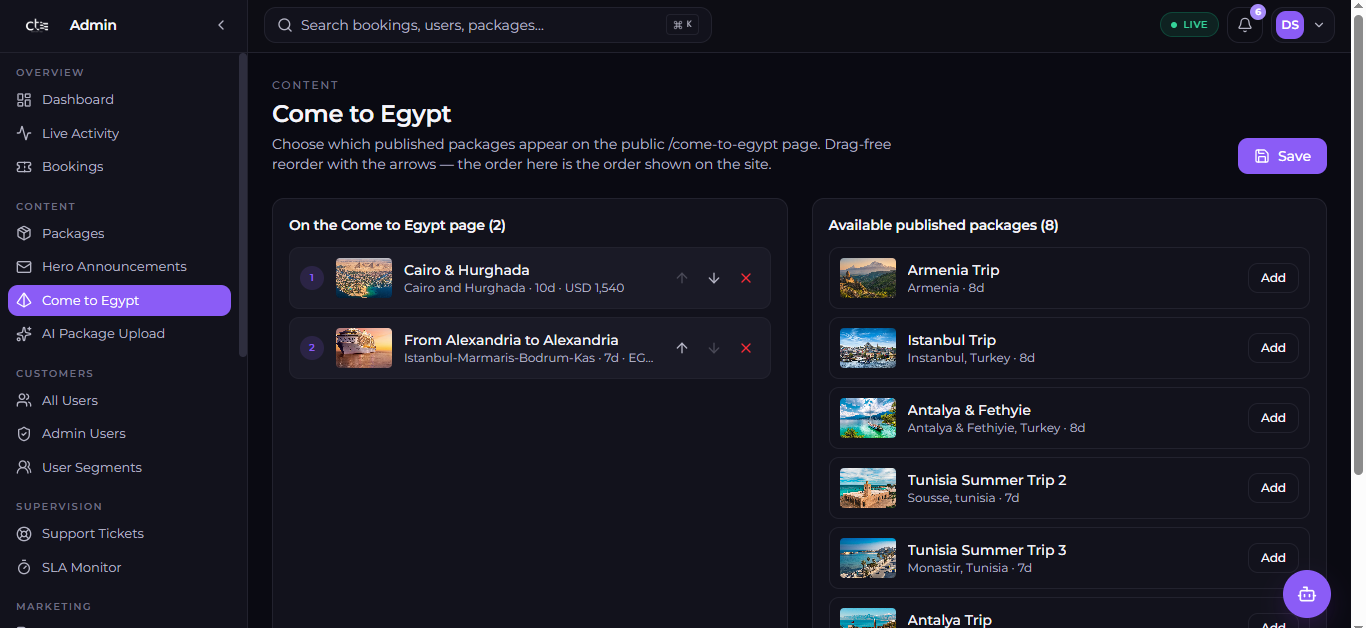Click the search bookings input field
1366x628 pixels.
pyautogui.click(x=488, y=25)
